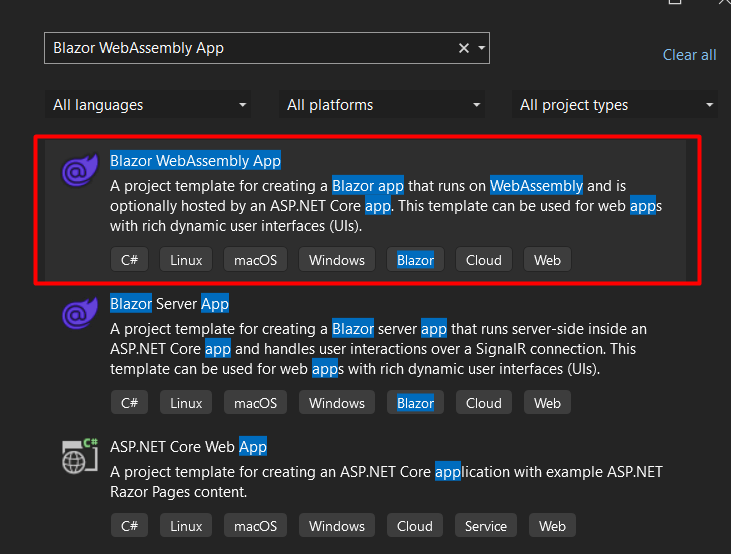Click the Blazor tag under Blazor WebAssembly App
731x554 pixels.
pyautogui.click(x=415, y=260)
